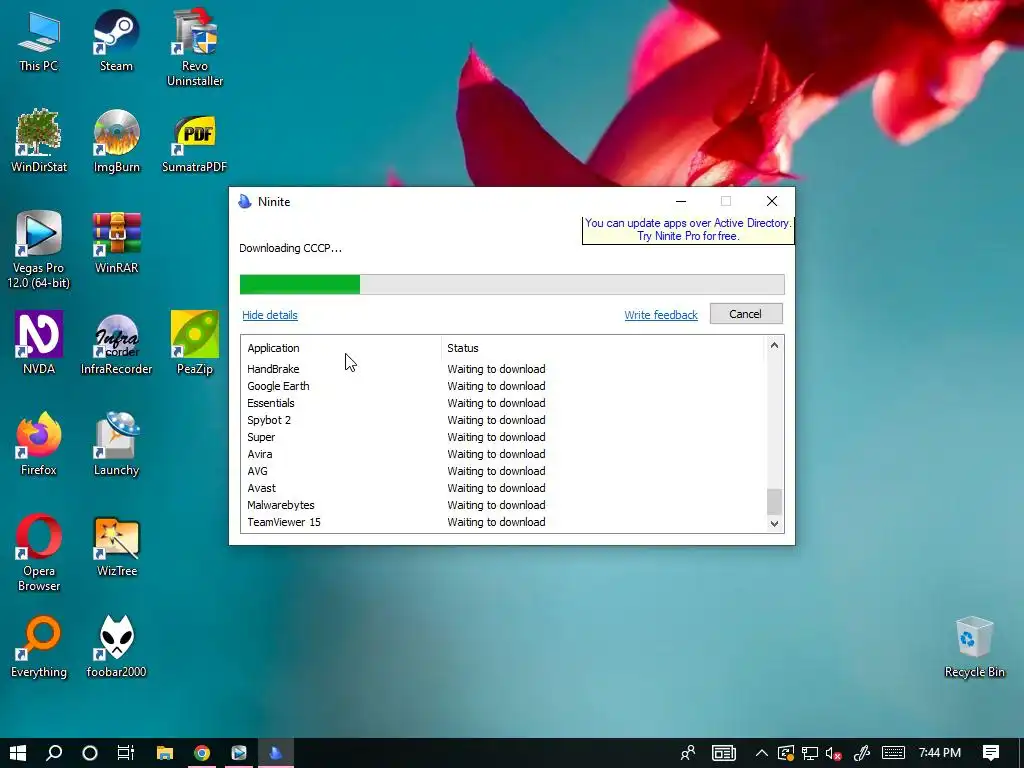Select the Spybot 2 row
The height and width of the screenshot is (768, 1024).
503,420
